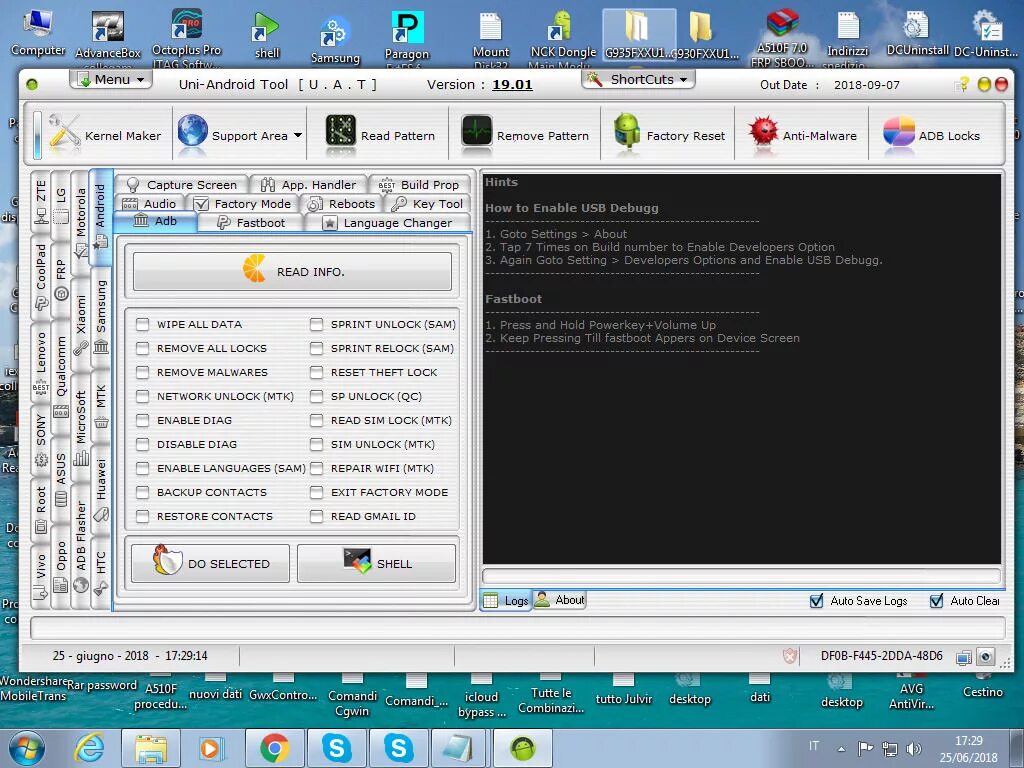Screen dimensions: 1024x768
Task: Check the READ GMAIL ID option
Action: pos(317,516)
